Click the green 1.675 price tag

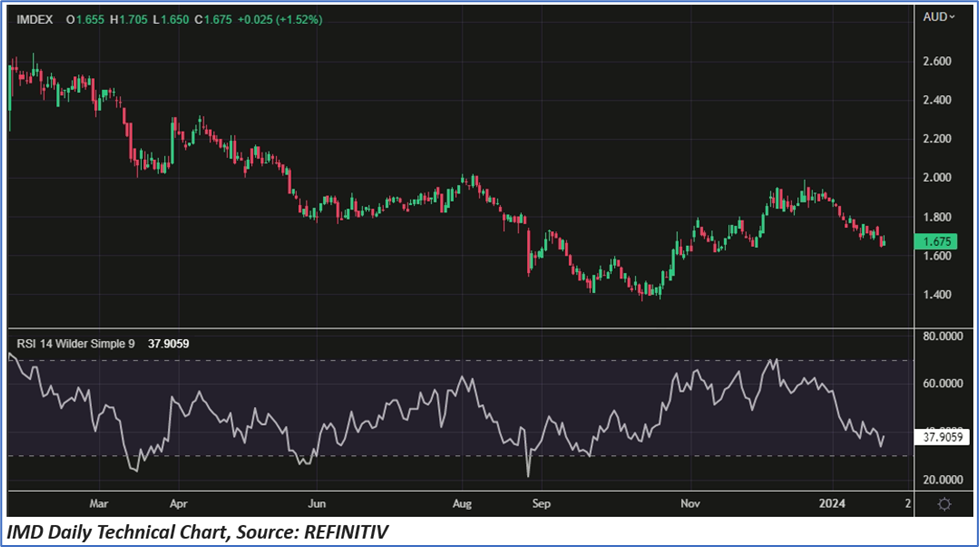935,241
